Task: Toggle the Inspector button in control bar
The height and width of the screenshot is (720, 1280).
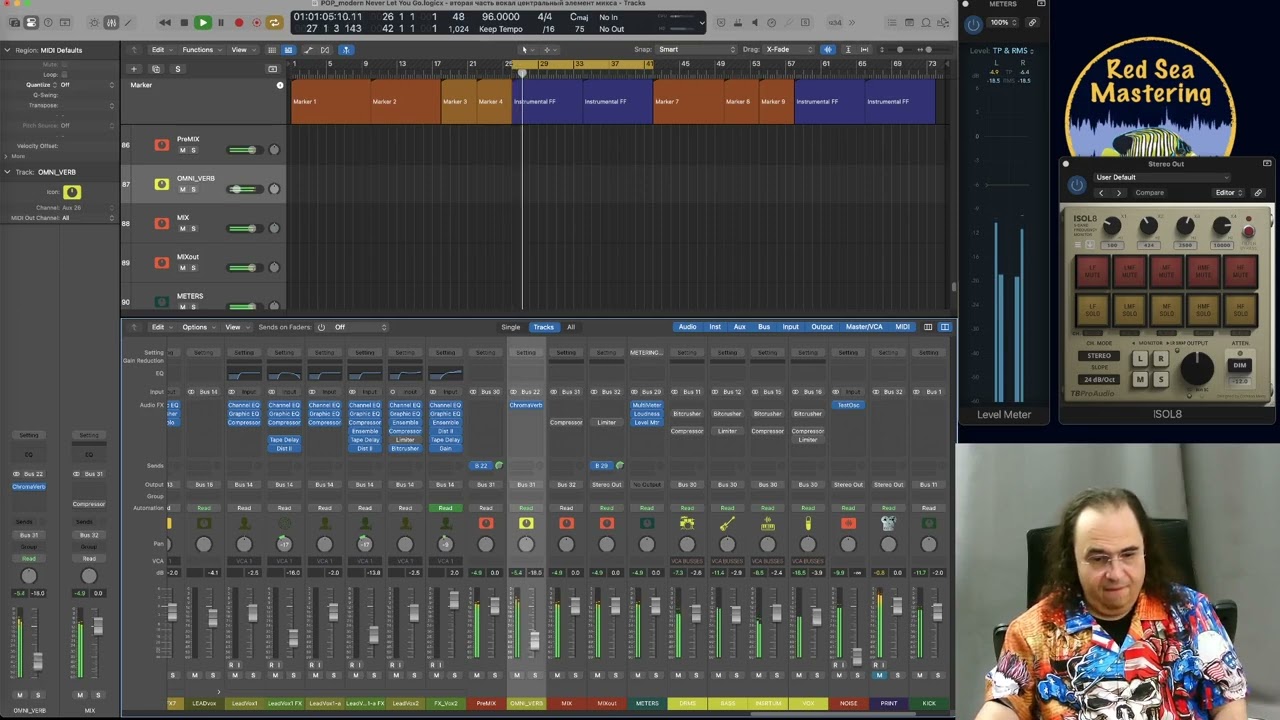Action: point(30,22)
